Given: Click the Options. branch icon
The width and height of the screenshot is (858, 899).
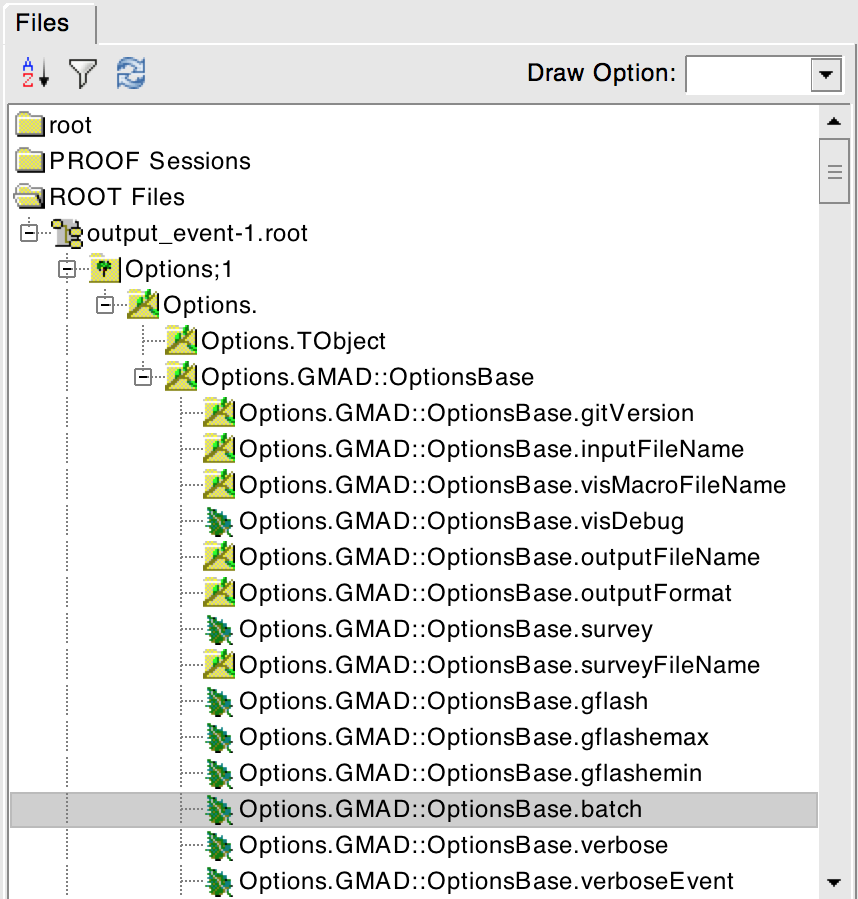Looking at the screenshot, I should [143, 305].
